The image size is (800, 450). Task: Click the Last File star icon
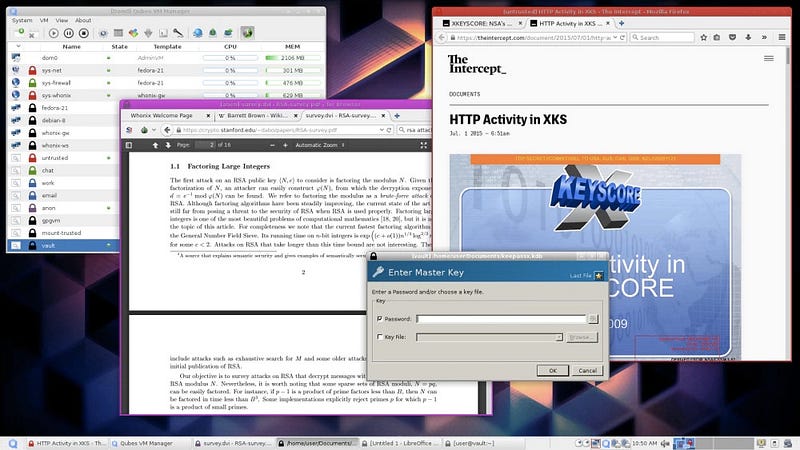pos(598,276)
